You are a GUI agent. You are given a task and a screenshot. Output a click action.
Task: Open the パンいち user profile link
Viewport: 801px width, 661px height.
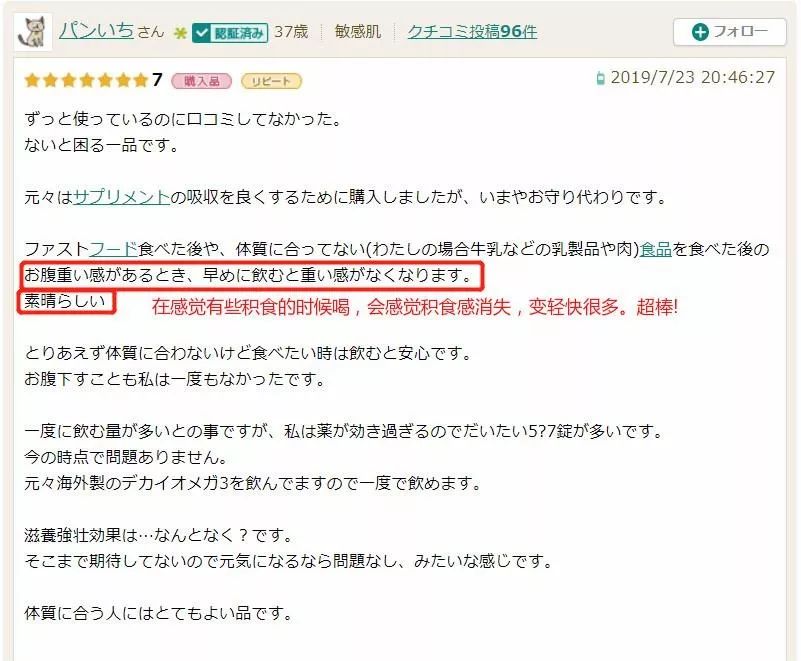point(97,31)
